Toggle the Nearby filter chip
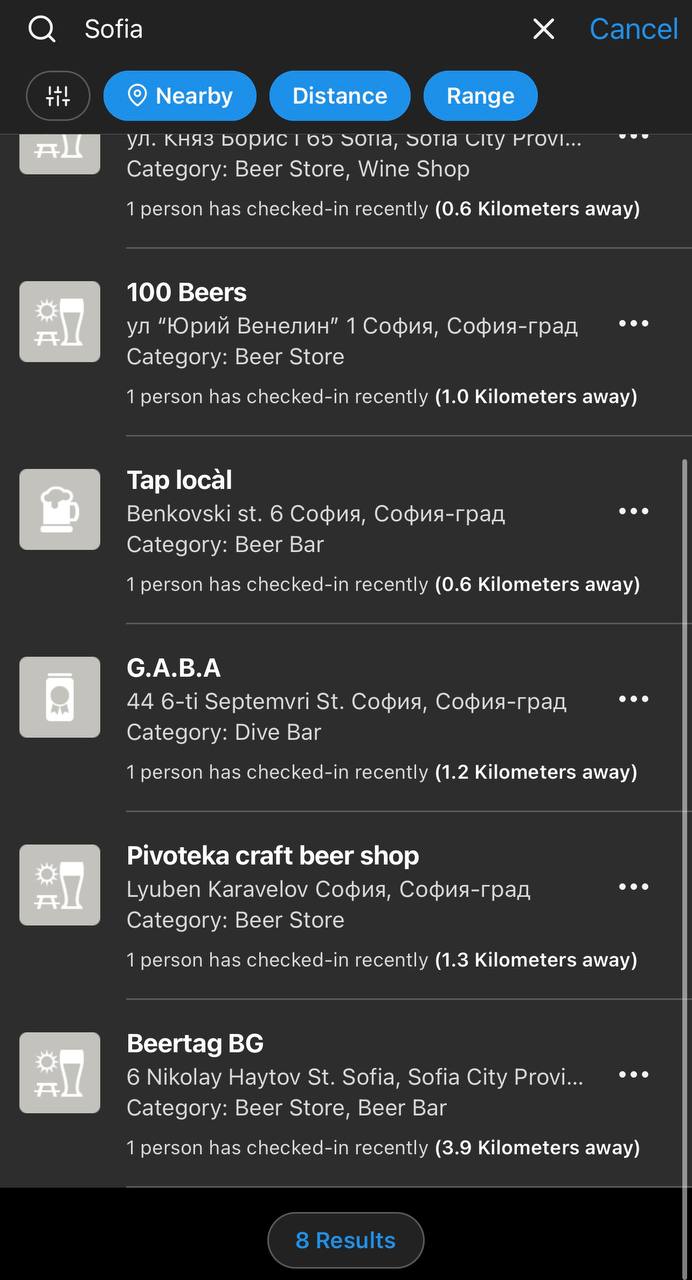 [x=180, y=96]
